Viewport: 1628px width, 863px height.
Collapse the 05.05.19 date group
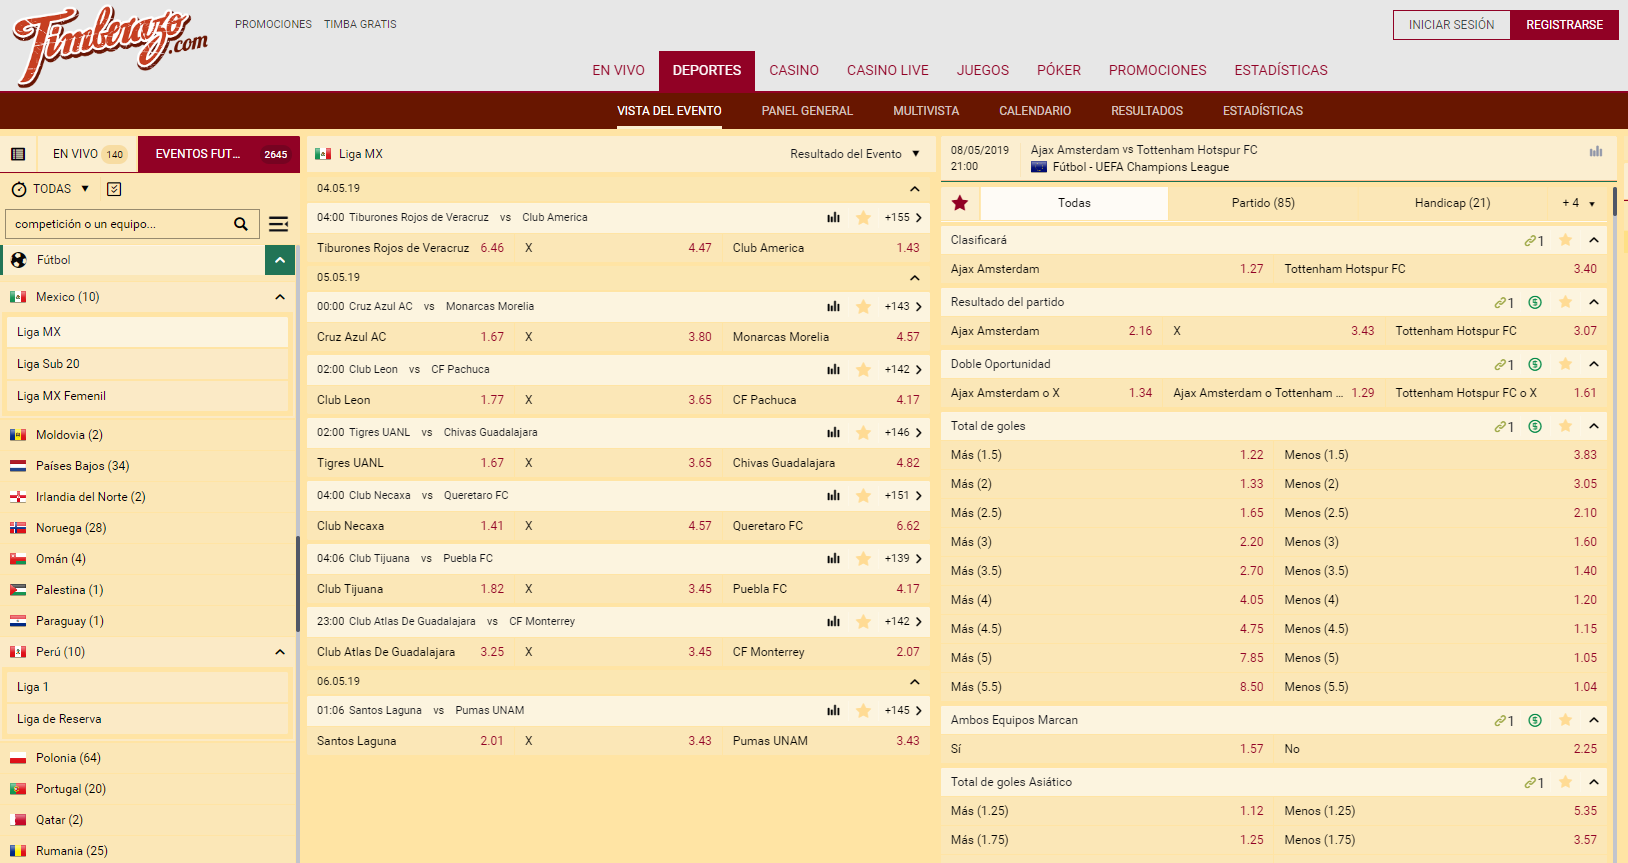pyautogui.click(x=914, y=278)
